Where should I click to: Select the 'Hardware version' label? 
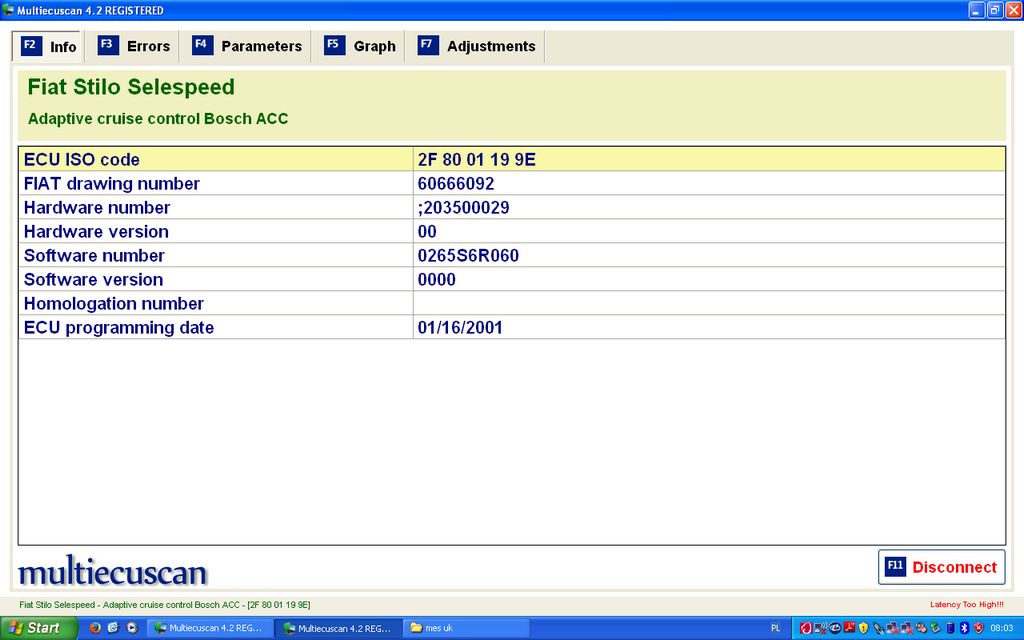coord(96,232)
